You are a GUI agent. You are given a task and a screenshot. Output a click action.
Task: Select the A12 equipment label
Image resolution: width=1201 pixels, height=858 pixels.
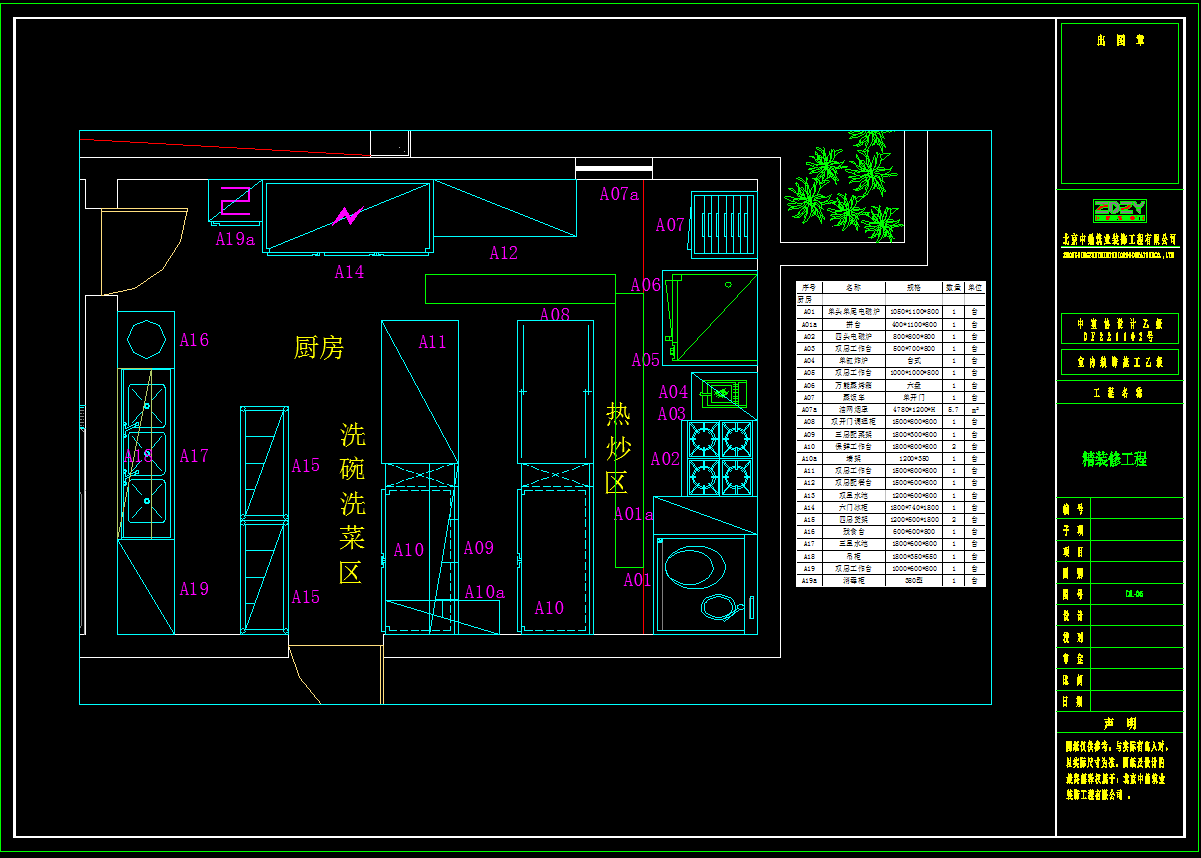(x=503, y=254)
